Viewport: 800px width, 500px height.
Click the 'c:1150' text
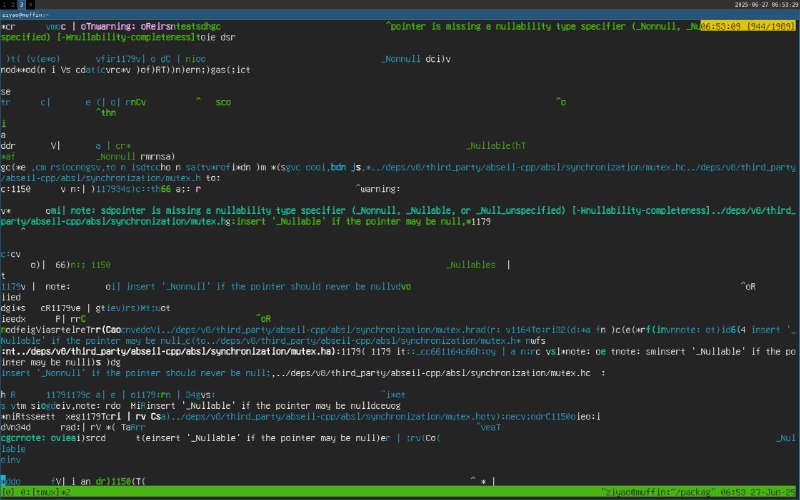pyautogui.click(x=16, y=189)
